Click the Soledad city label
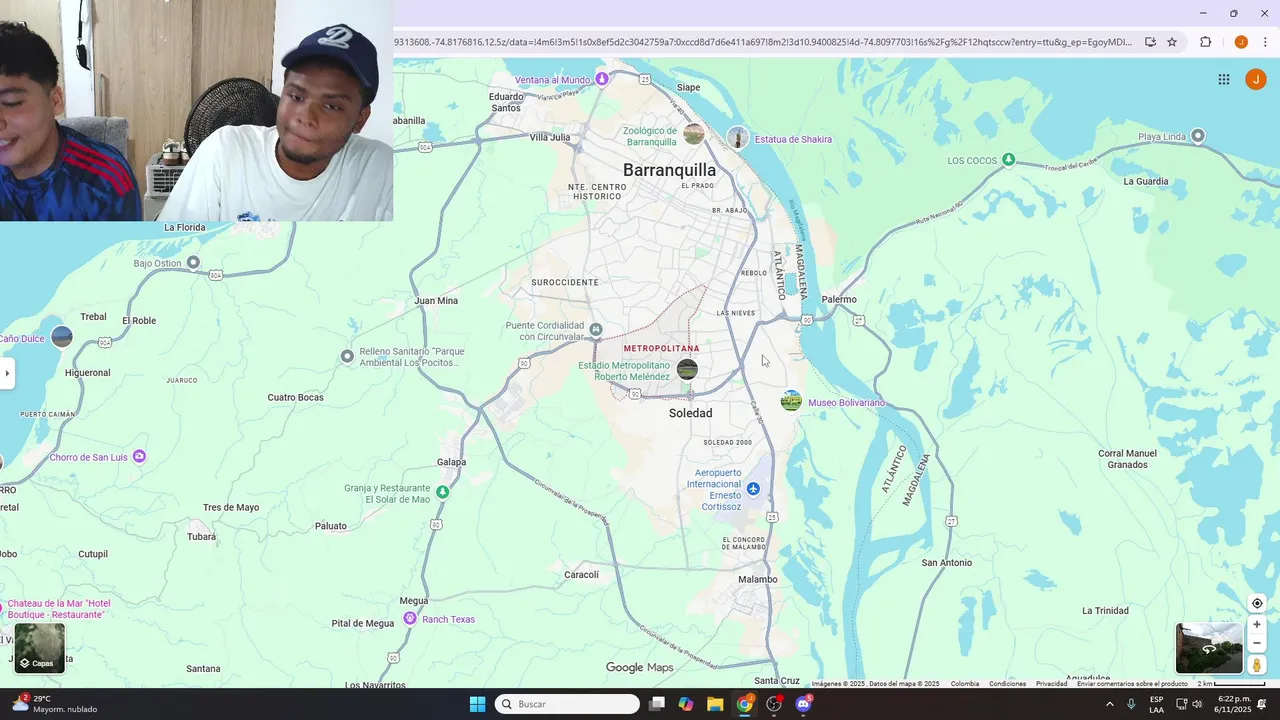The height and width of the screenshot is (720, 1280). [x=690, y=413]
